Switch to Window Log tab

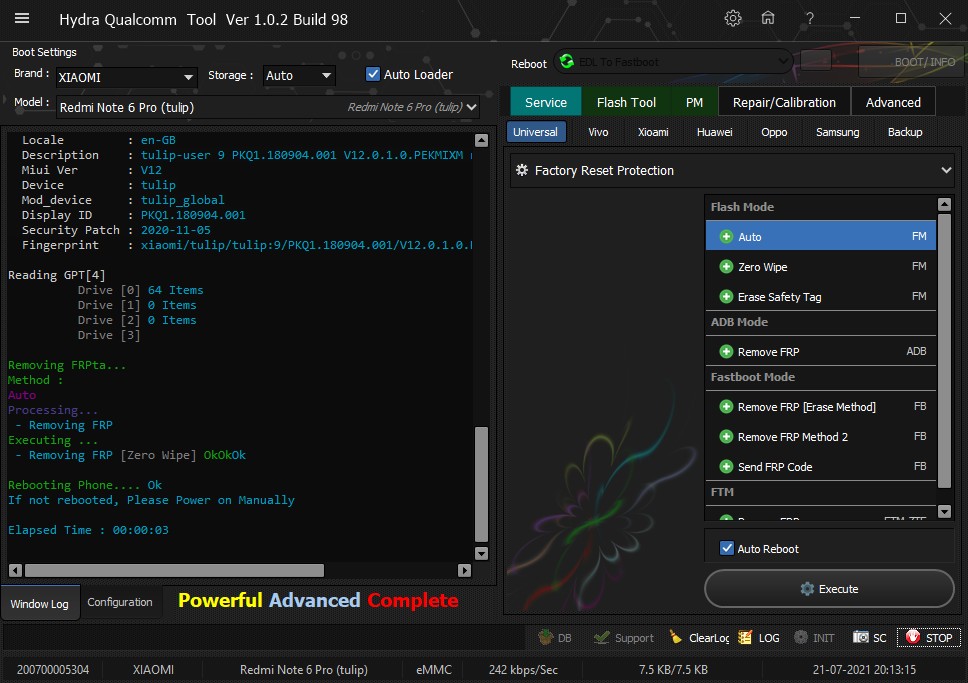40,603
